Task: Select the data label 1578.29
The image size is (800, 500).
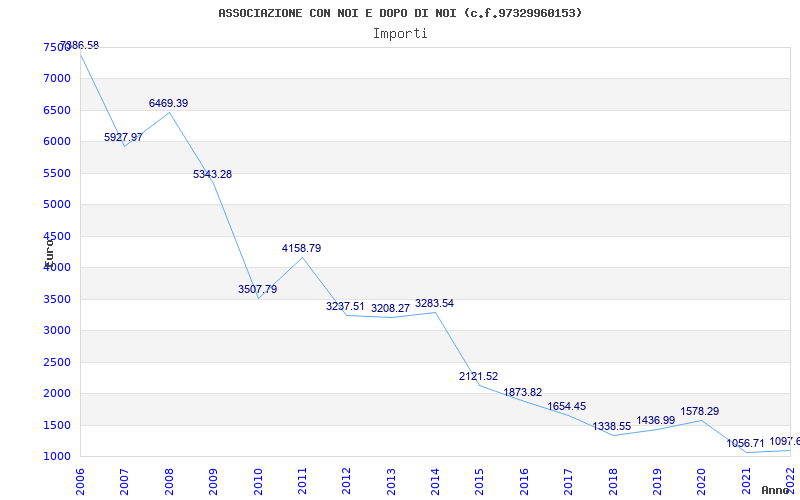Action: 699,411
